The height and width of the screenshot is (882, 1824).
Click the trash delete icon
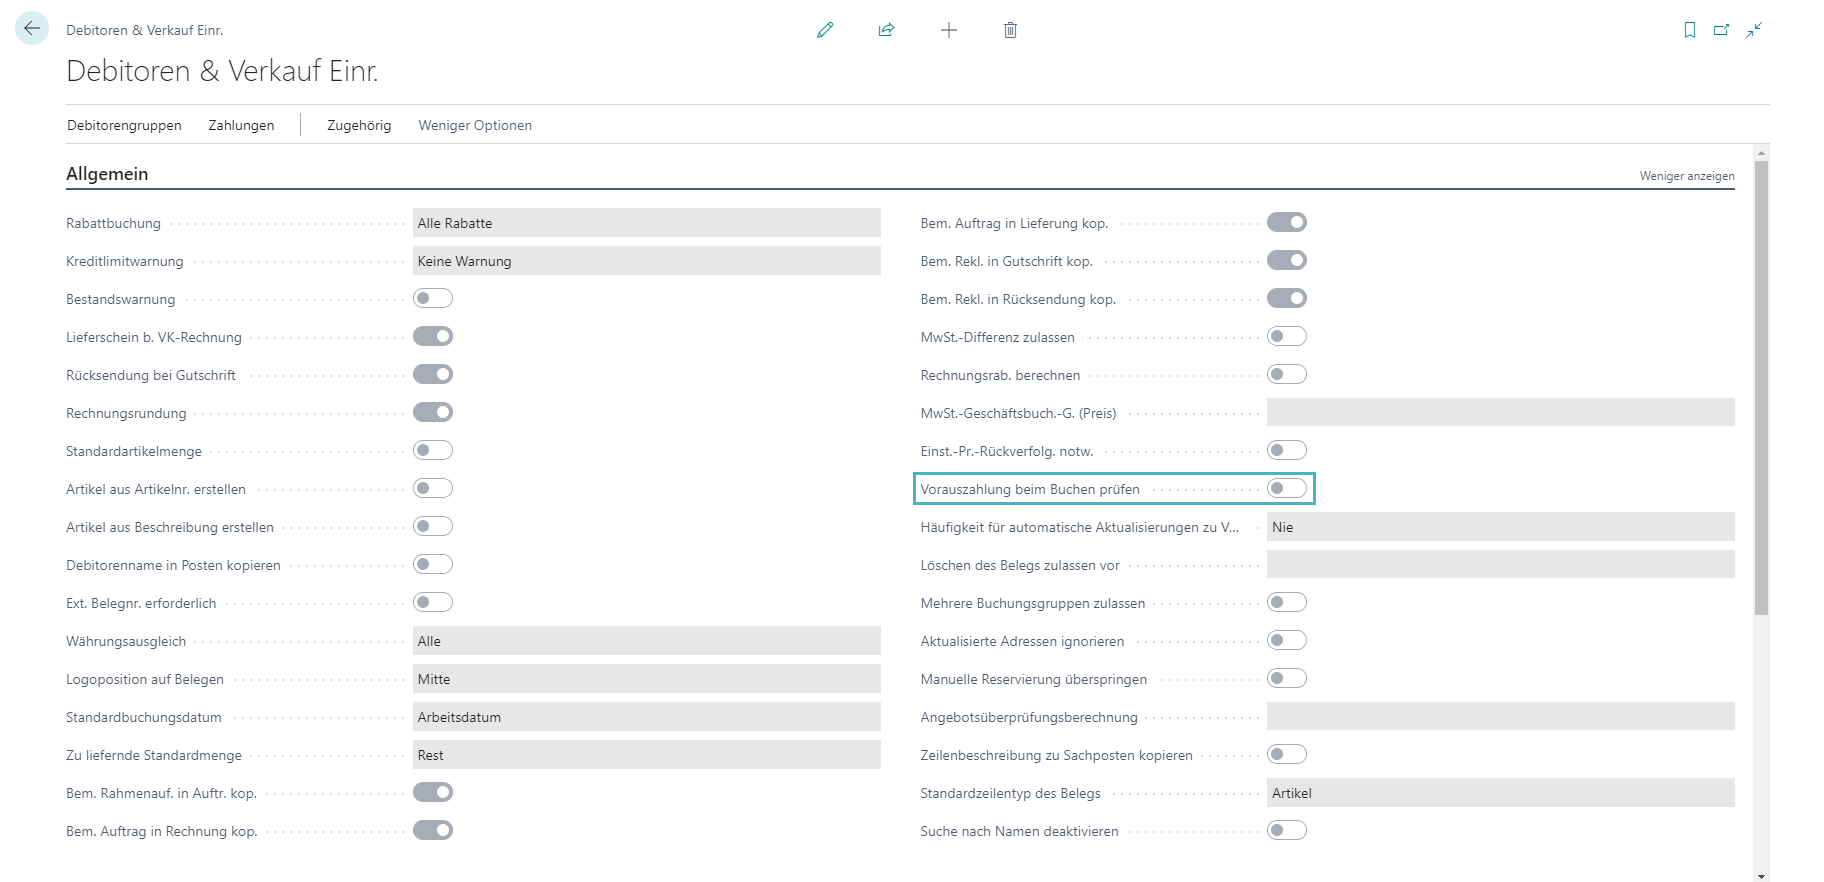pos(1010,30)
